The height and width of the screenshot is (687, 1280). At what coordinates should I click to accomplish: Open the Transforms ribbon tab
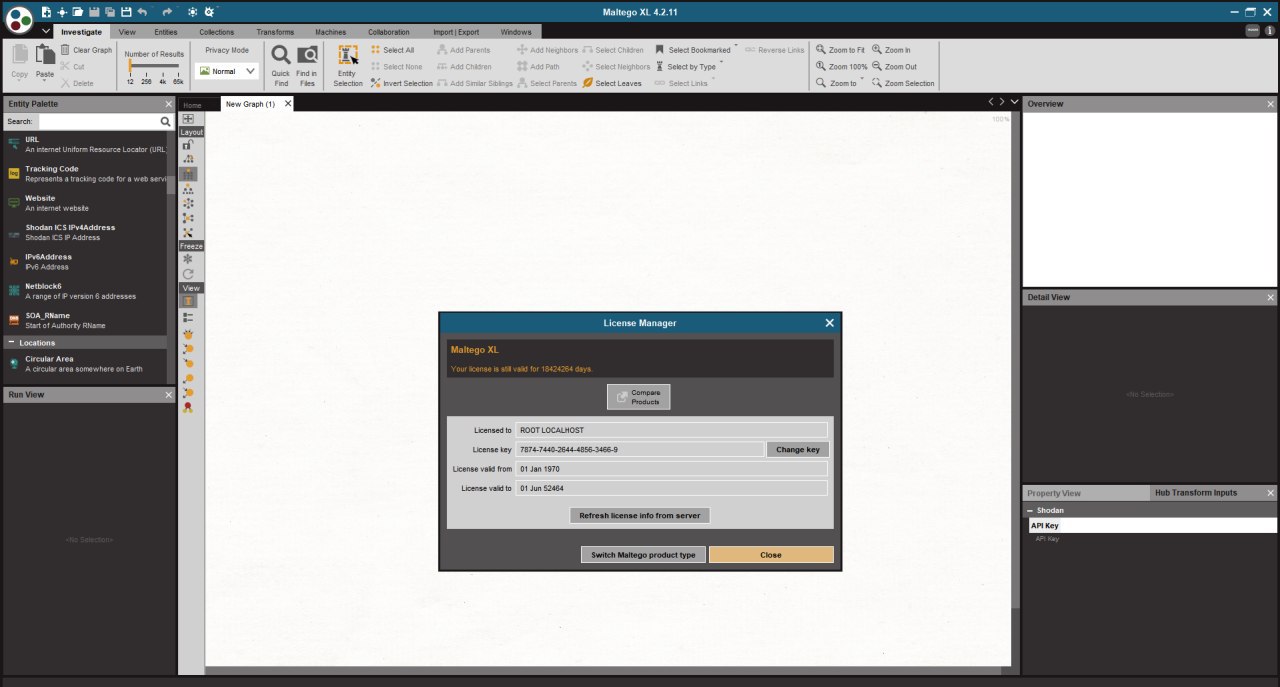coord(275,32)
